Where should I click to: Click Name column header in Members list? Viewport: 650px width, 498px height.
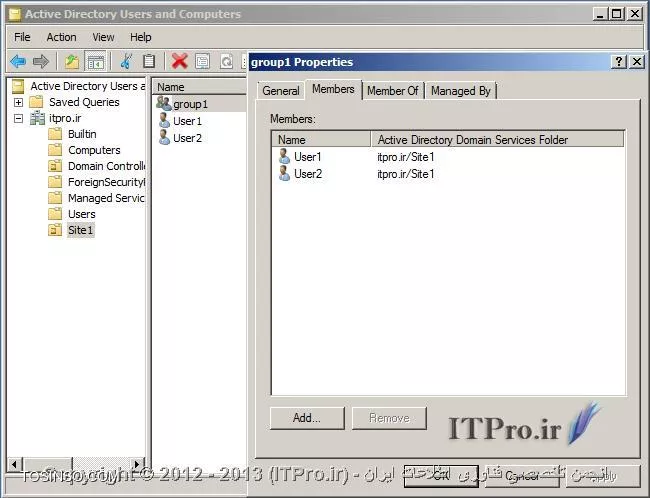321,140
